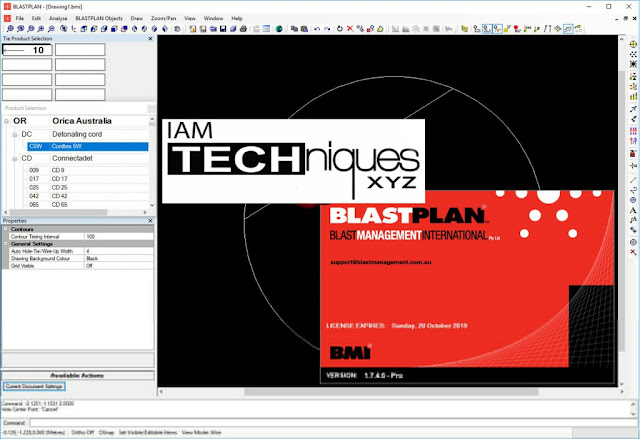This screenshot has width=640, height=439.
Task: Click the yellow triangle toolbar icon
Action: pyautogui.click(x=380, y=29)
